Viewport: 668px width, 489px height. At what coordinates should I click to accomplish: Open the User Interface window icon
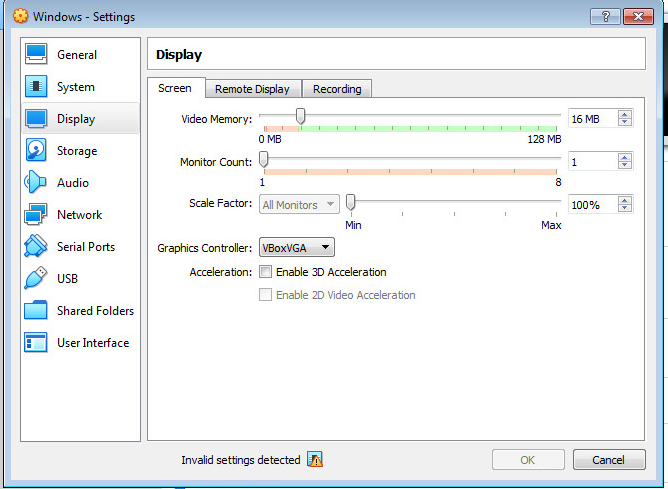click(x=36, y=342)
